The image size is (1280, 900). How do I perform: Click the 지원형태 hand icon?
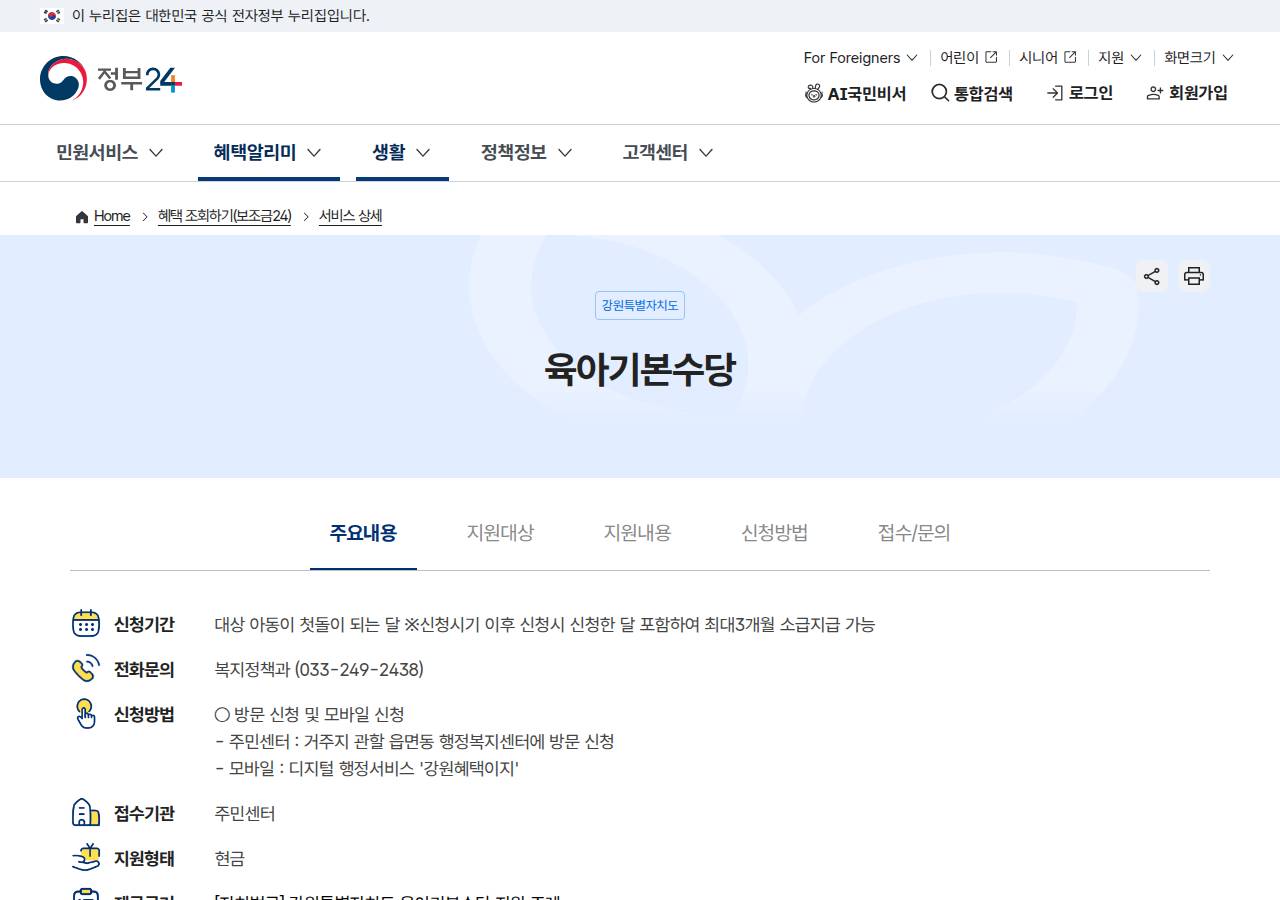pyautogui.click(x=86, y=858)
